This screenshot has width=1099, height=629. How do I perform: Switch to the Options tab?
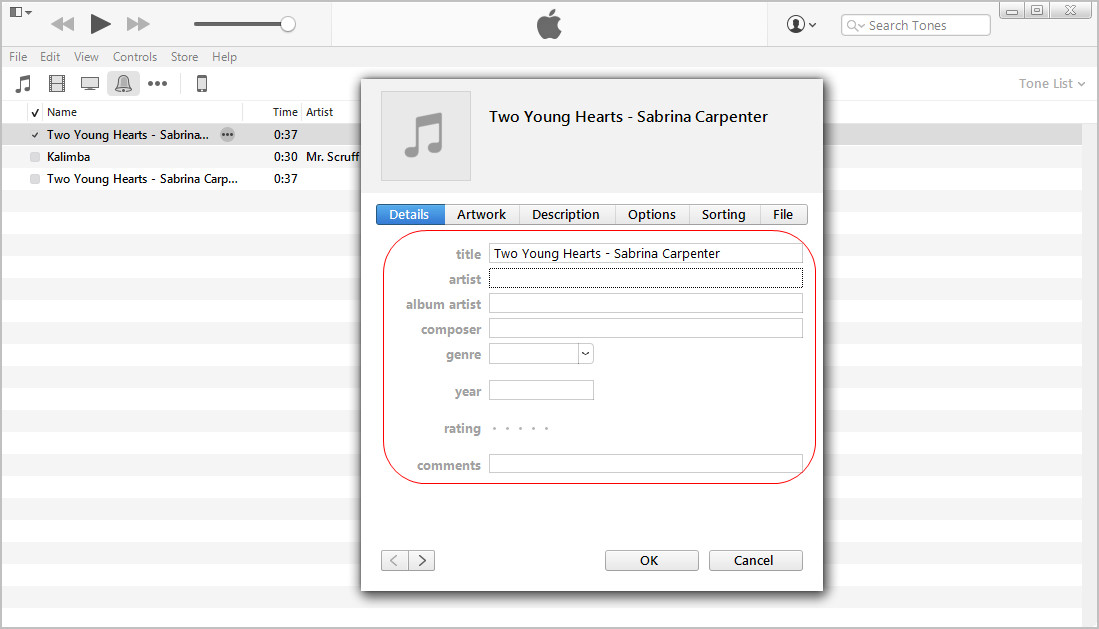[652, 215]
